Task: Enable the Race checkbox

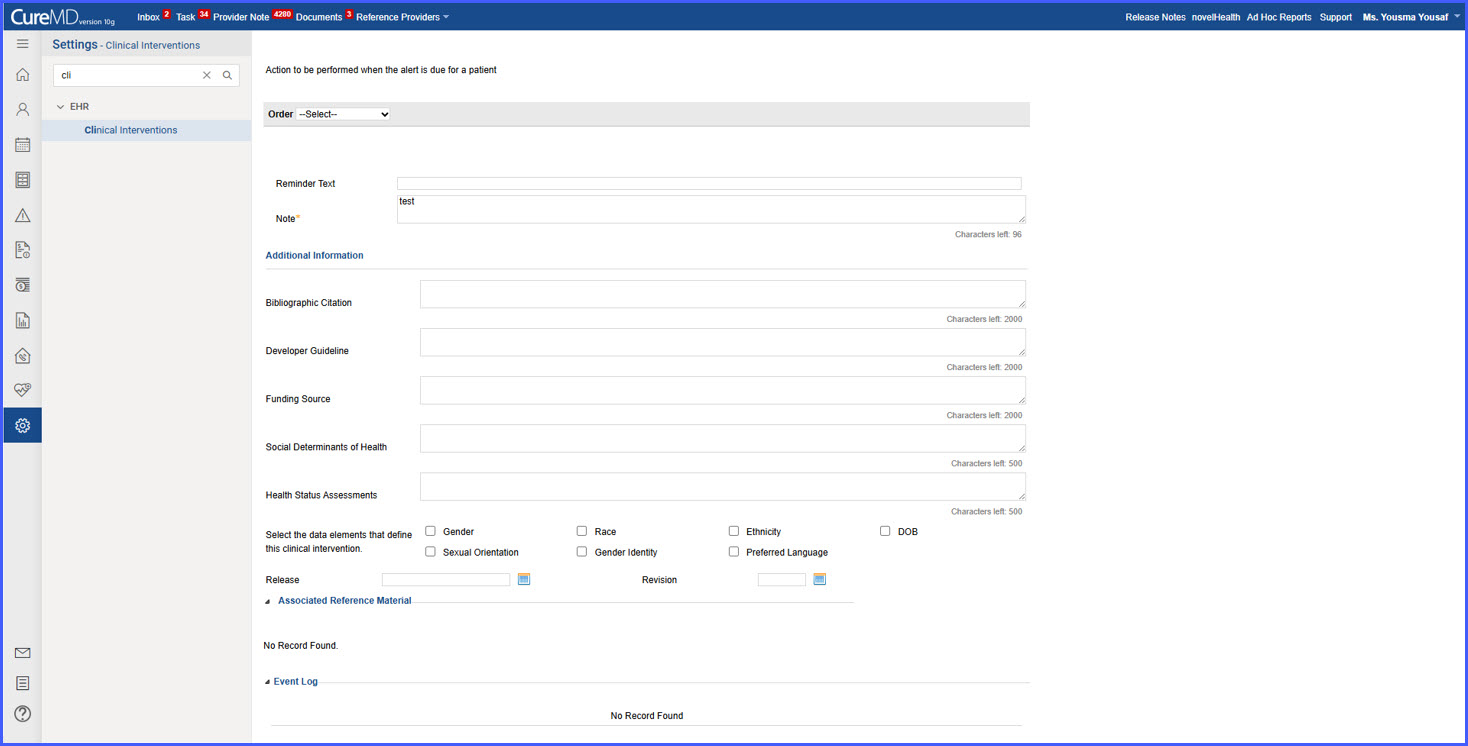Action: tap(582, 531)
